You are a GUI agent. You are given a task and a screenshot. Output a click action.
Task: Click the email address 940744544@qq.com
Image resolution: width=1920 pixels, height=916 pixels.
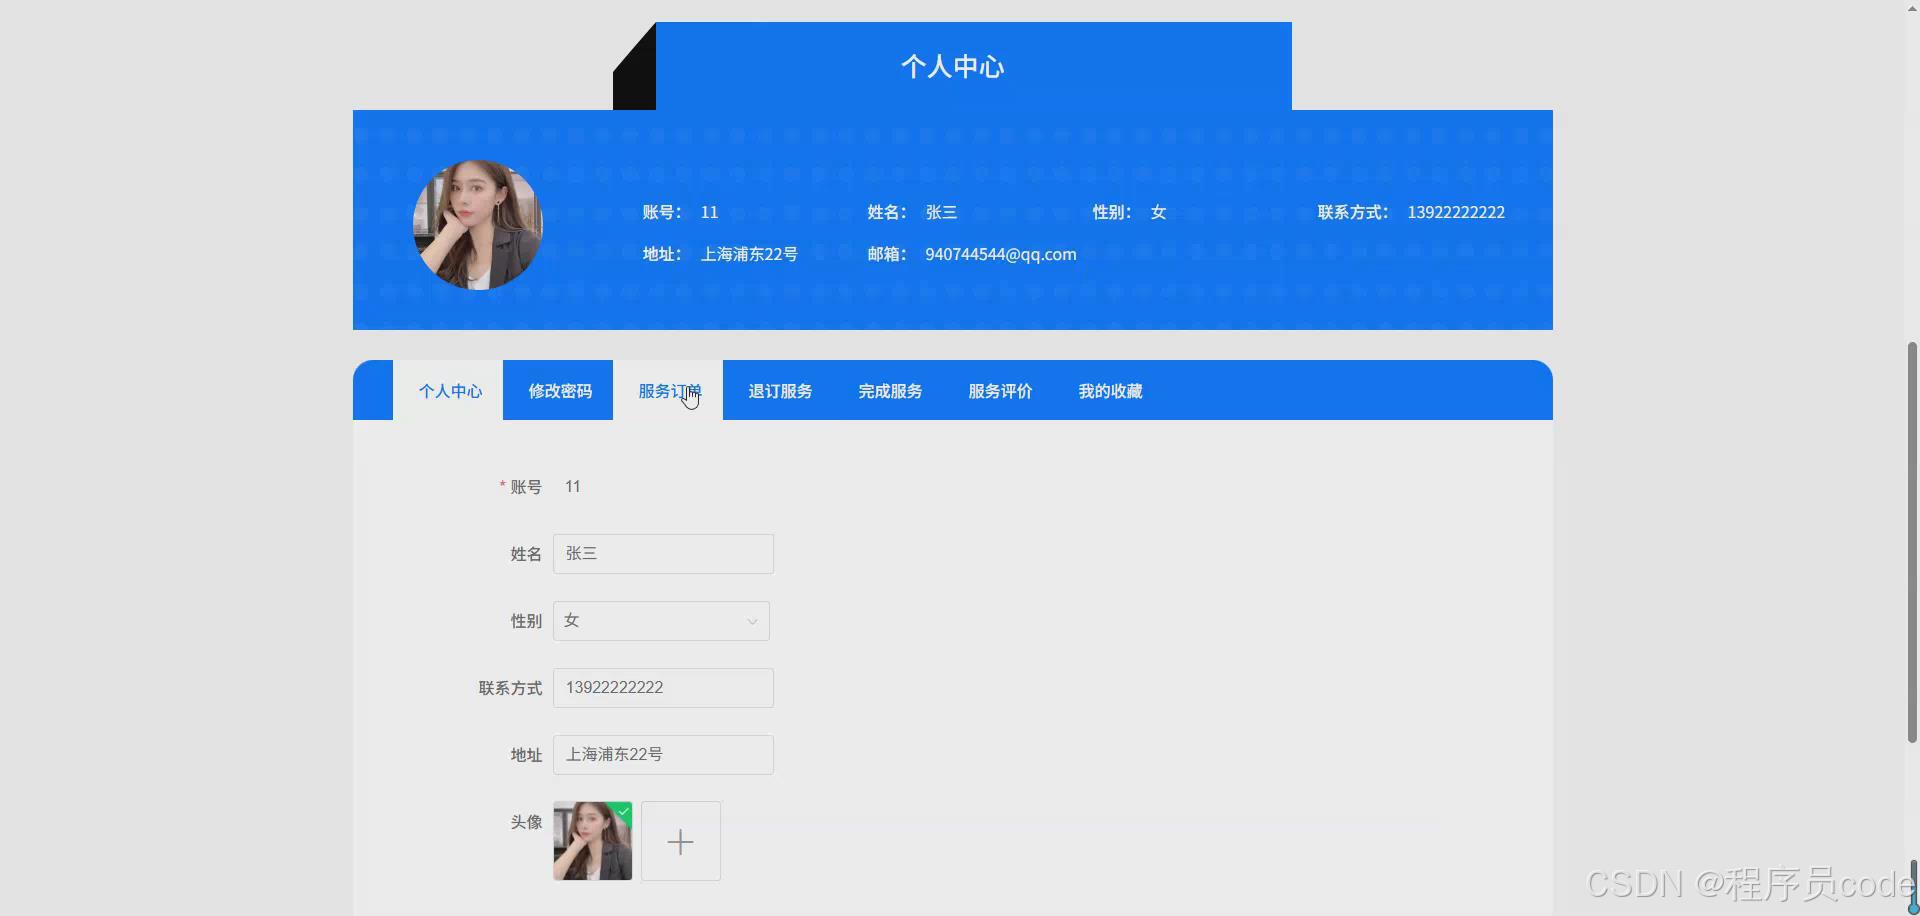click(1000, 254)
